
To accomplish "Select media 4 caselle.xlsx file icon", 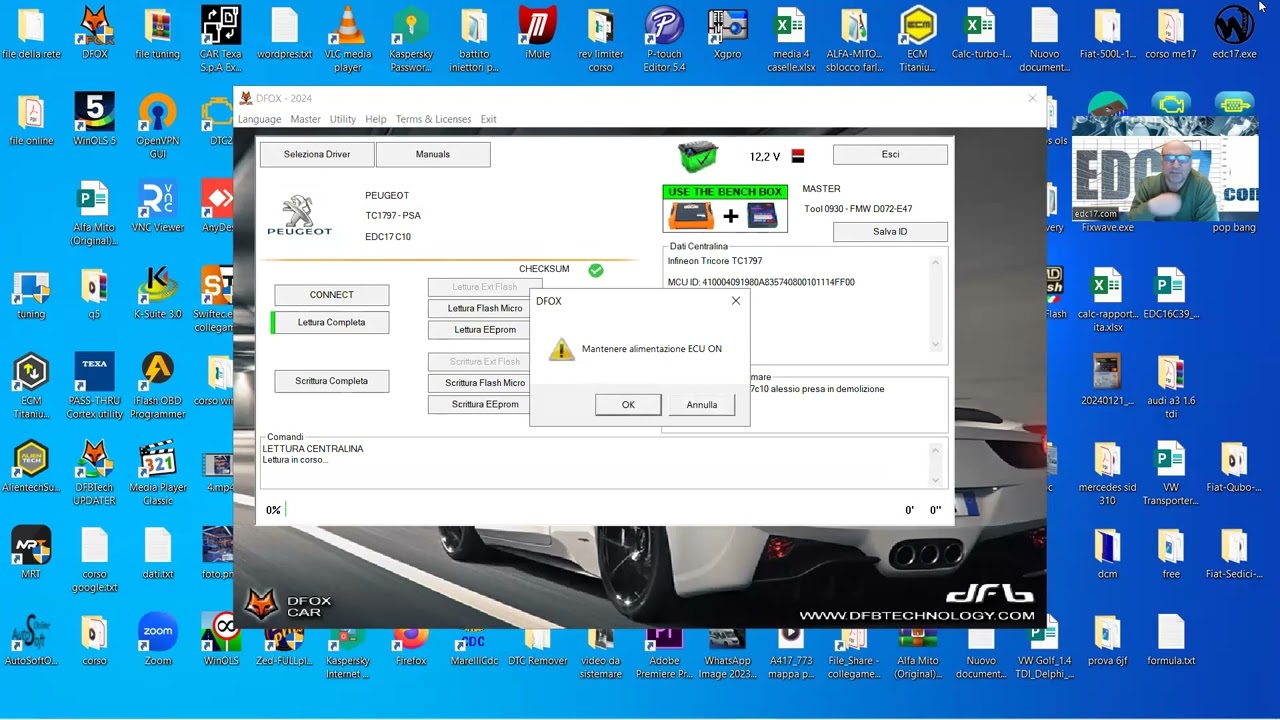I will [x=791, y=40].
